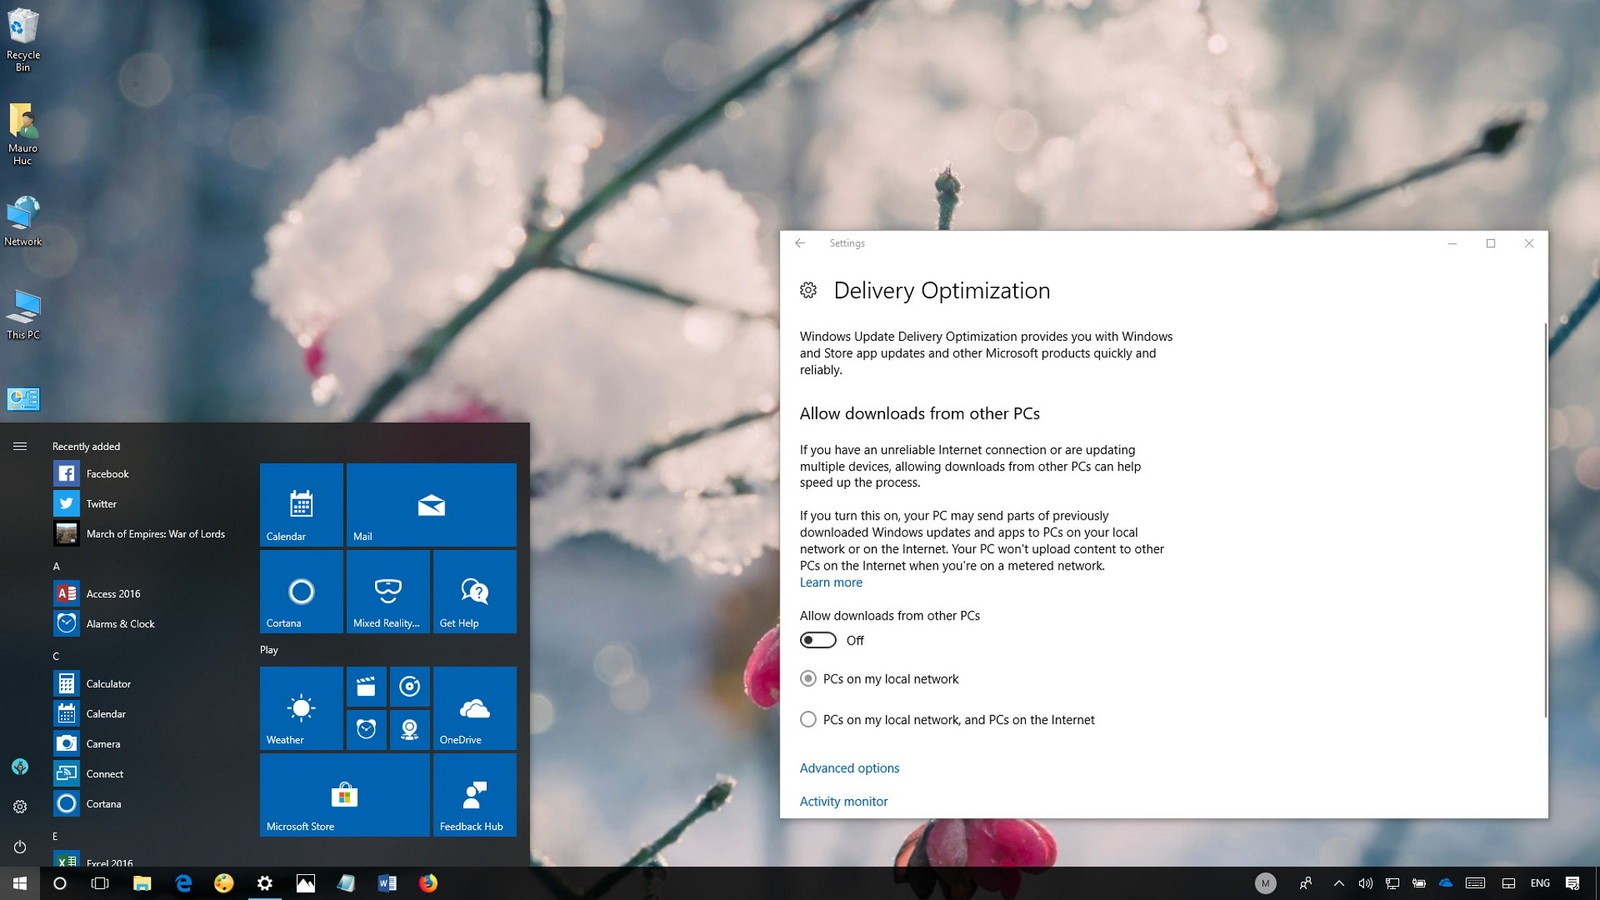1600x900 pixels.
Task: Open the Feedback Hub tile
Action: pyautogui.click(x=474, y=794)
